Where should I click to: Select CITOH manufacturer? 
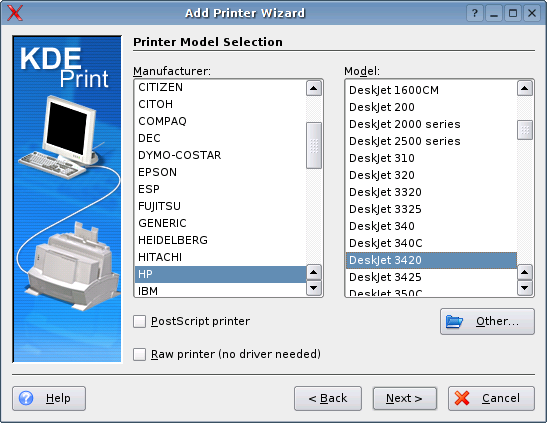point(220,104)
